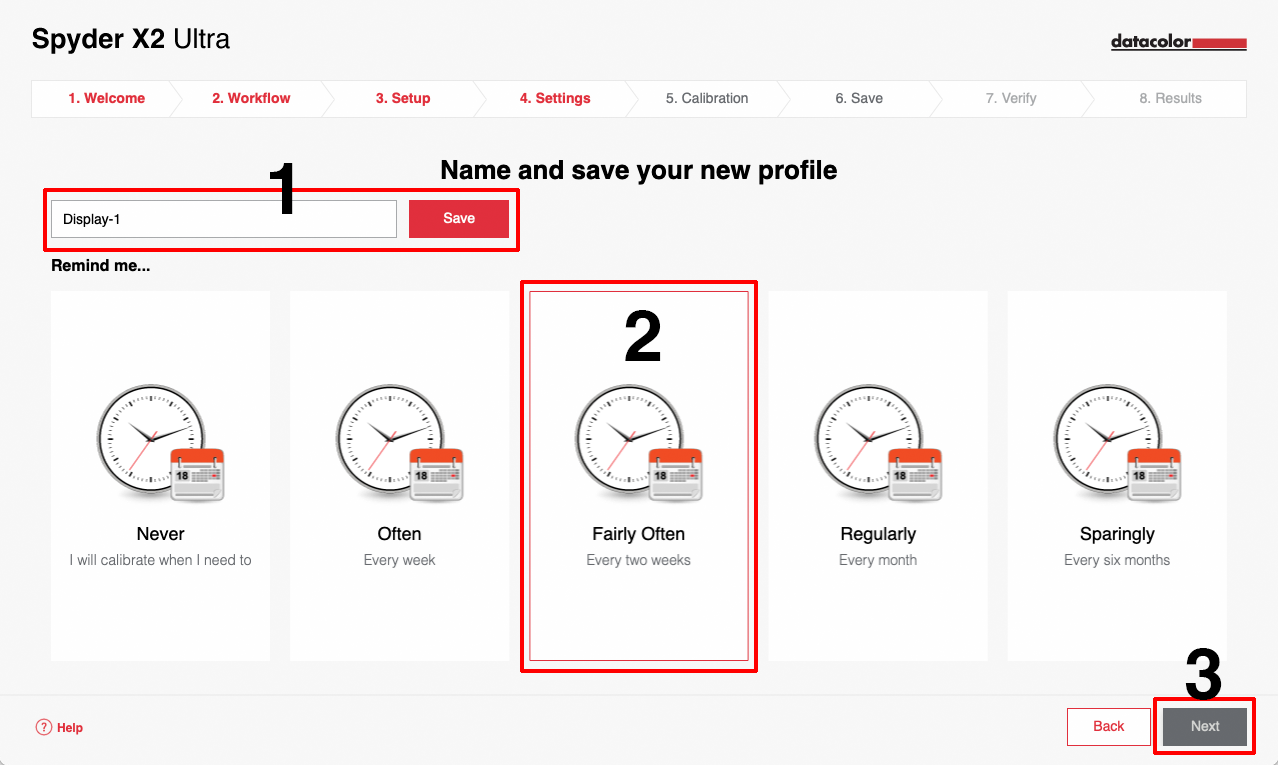Image resolution: width=1278 pixels, height=765 pixels.
Task: Click the text 'Every month'
Action: click(878, 560)
